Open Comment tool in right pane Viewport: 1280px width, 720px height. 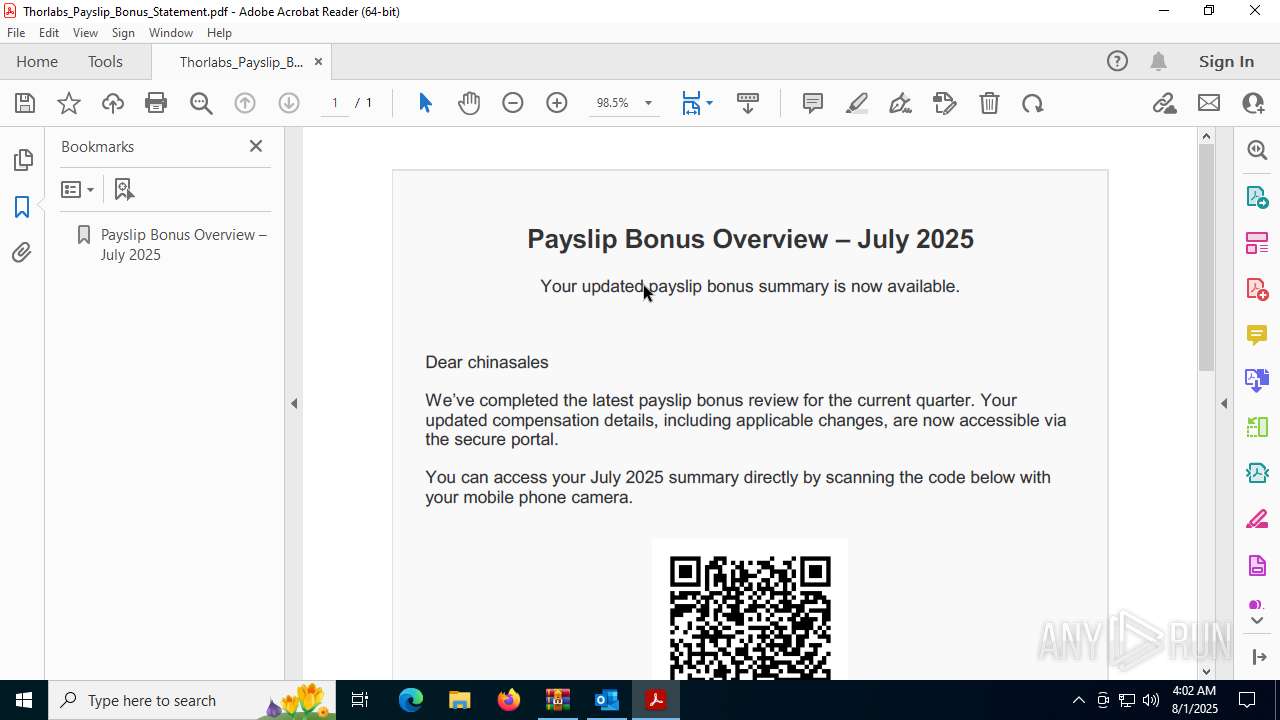point(1257,335)
